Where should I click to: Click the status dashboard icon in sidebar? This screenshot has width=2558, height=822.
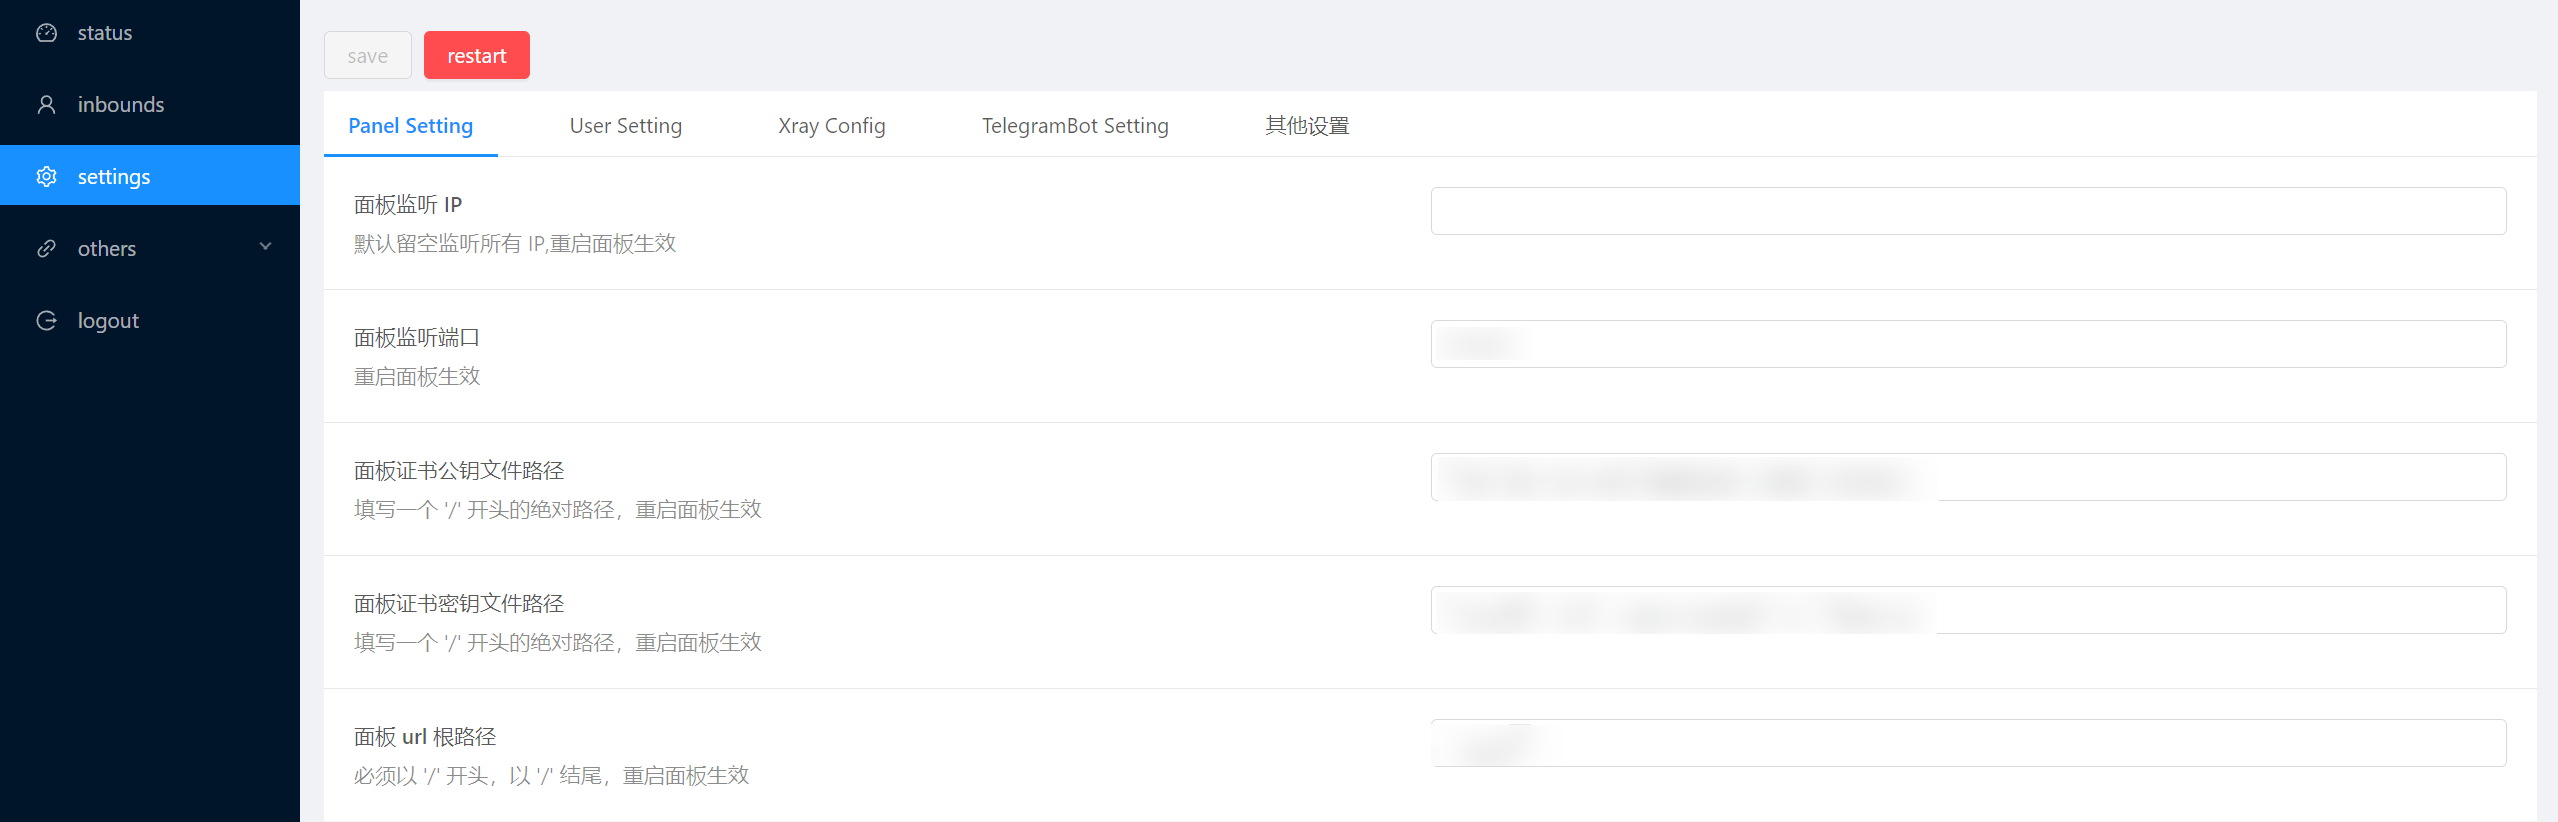point(46,33)
